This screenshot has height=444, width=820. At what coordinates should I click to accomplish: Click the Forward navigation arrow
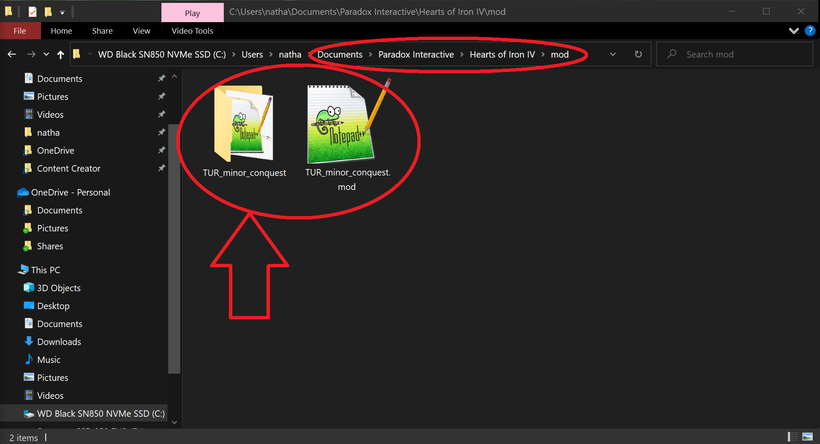31,54
